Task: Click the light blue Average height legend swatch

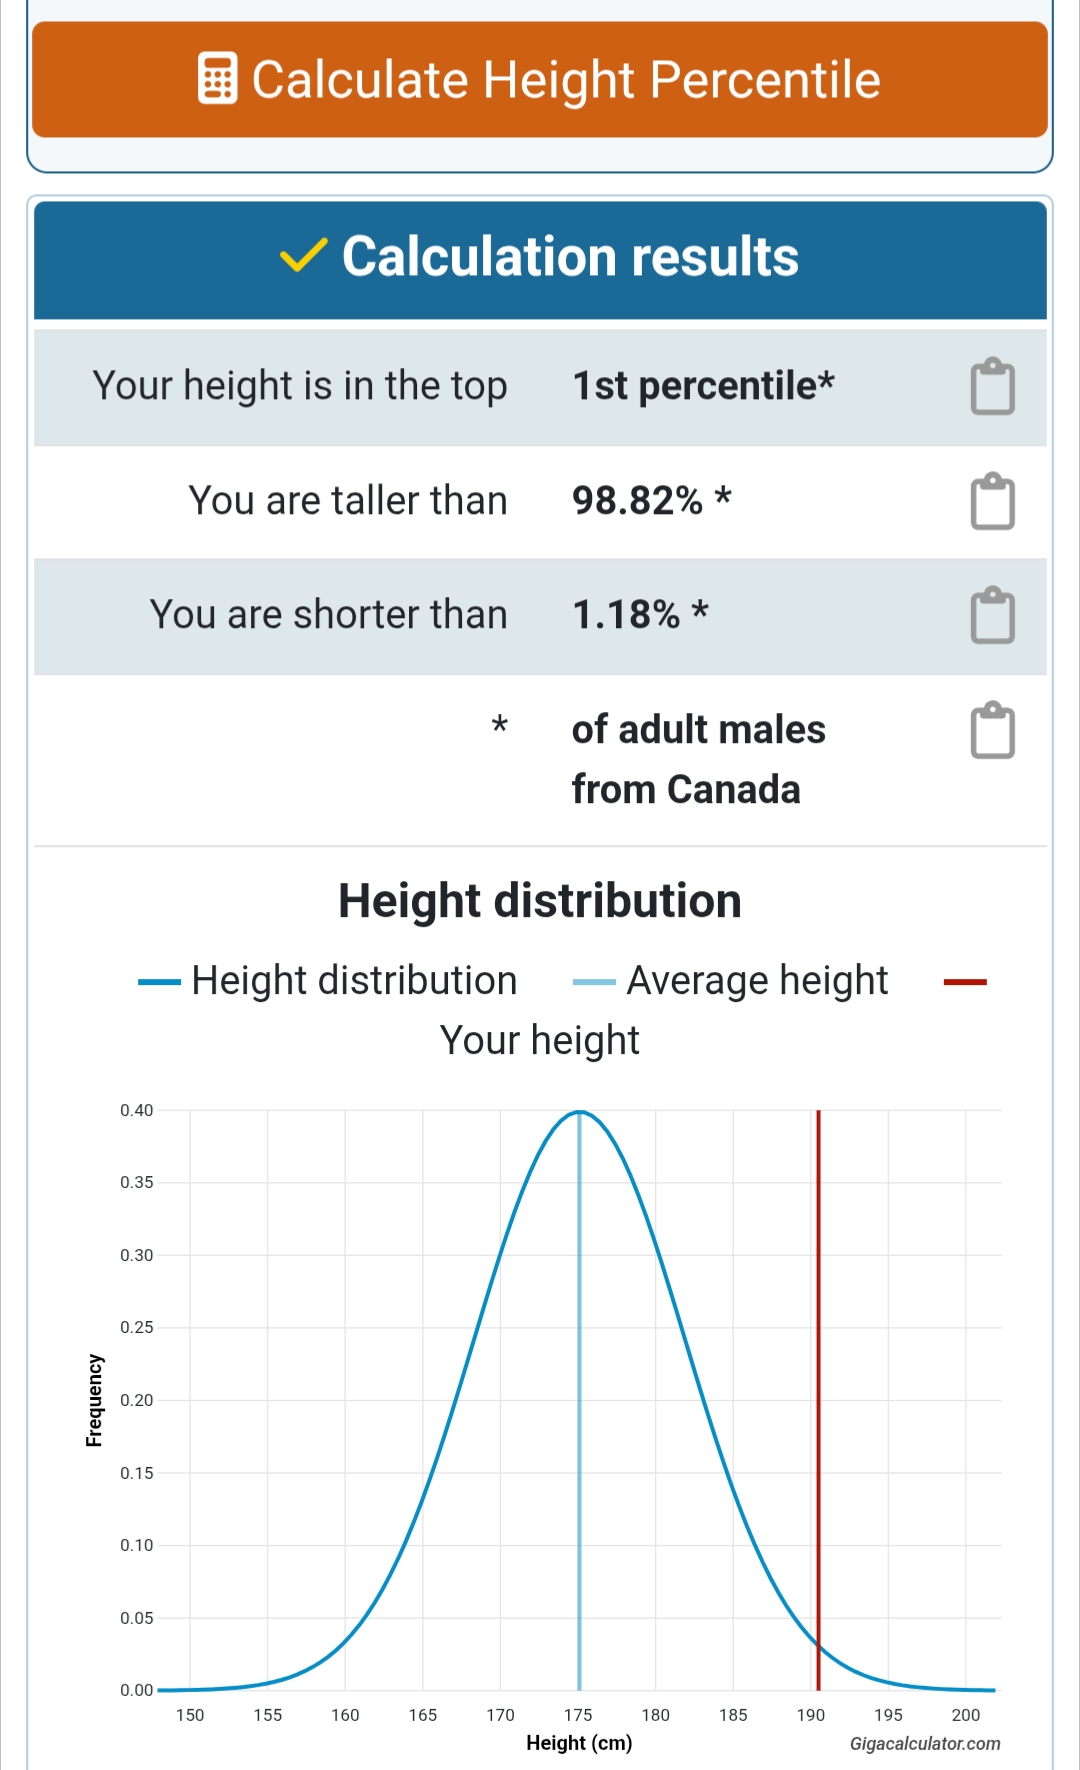Action: point(594,982)
